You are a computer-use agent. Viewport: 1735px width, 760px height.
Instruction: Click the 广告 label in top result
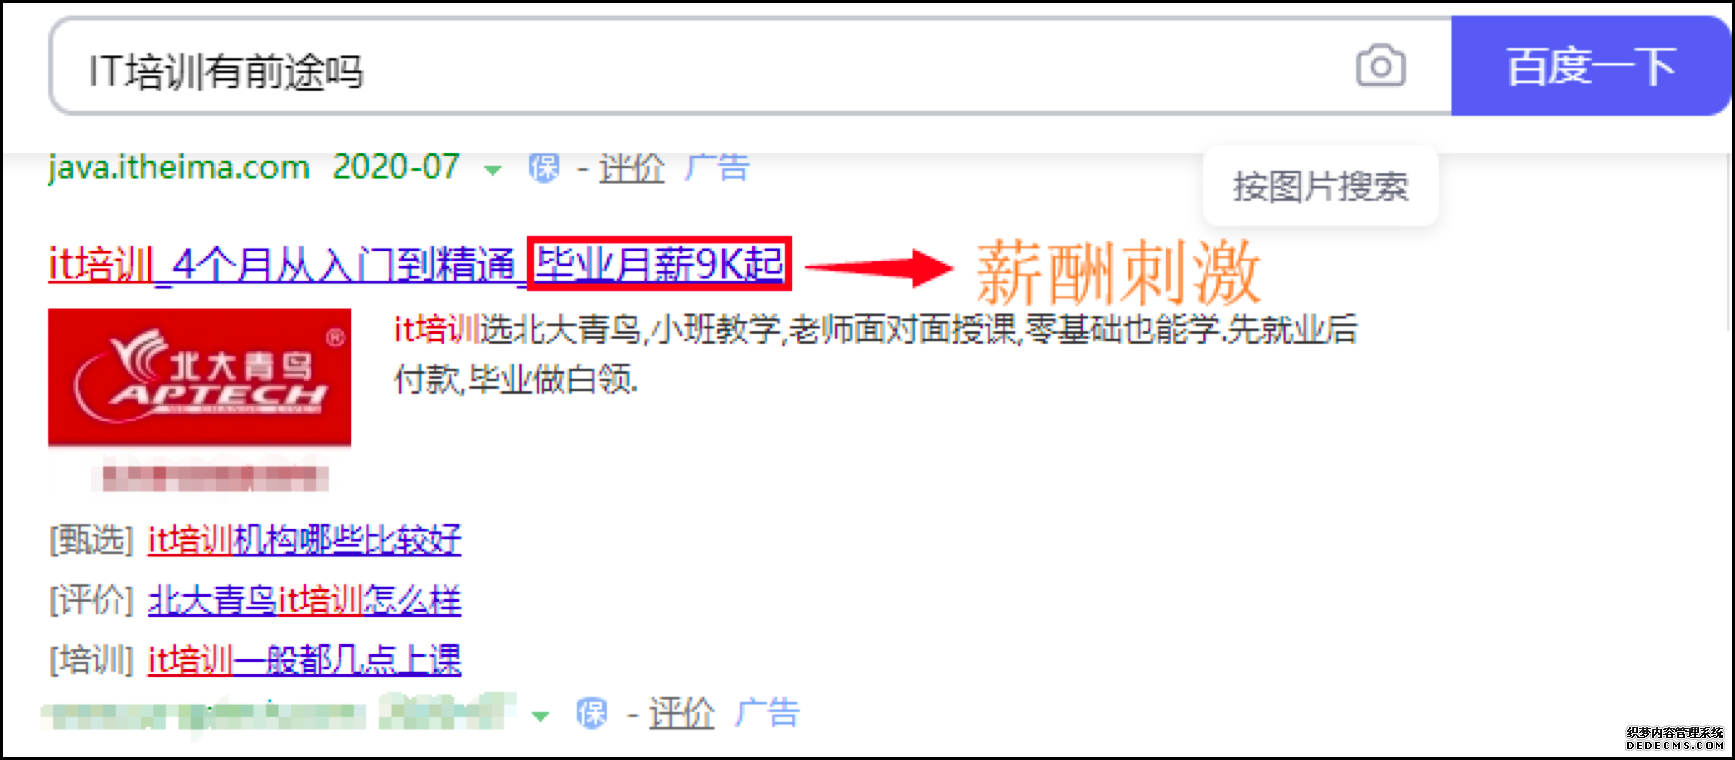(717, 167)
